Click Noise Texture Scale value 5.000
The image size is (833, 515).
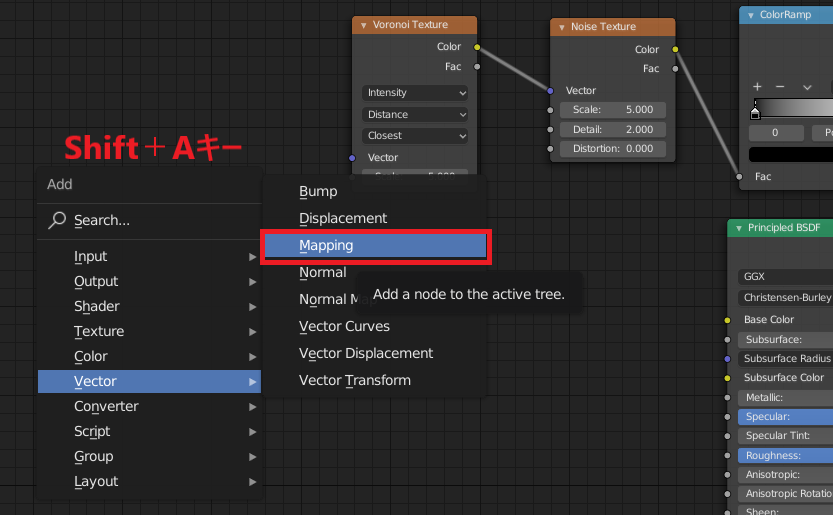coord(613,110)
